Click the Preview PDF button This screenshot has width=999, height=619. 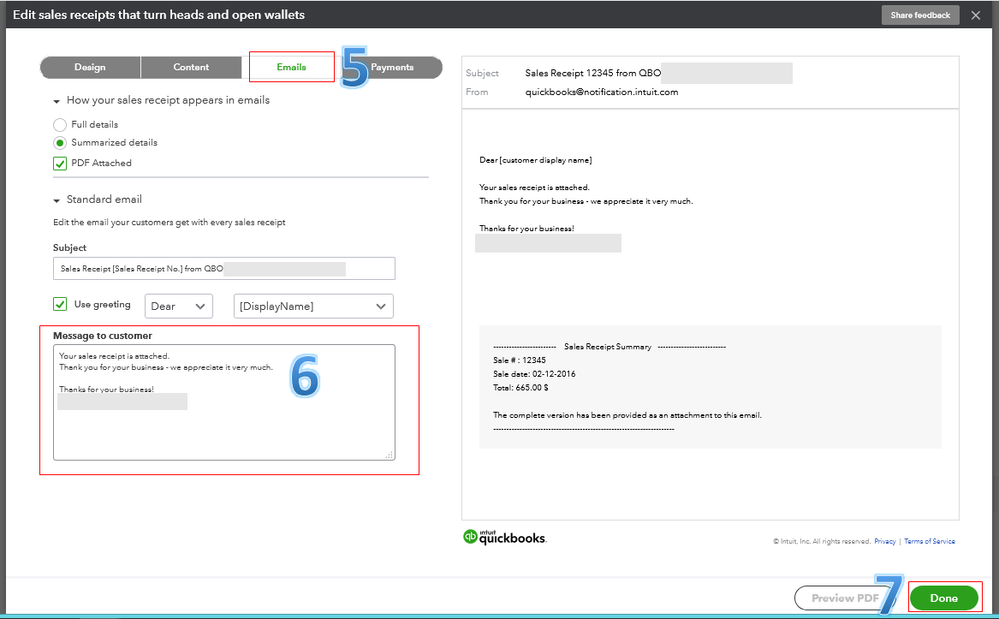[845, 598]
